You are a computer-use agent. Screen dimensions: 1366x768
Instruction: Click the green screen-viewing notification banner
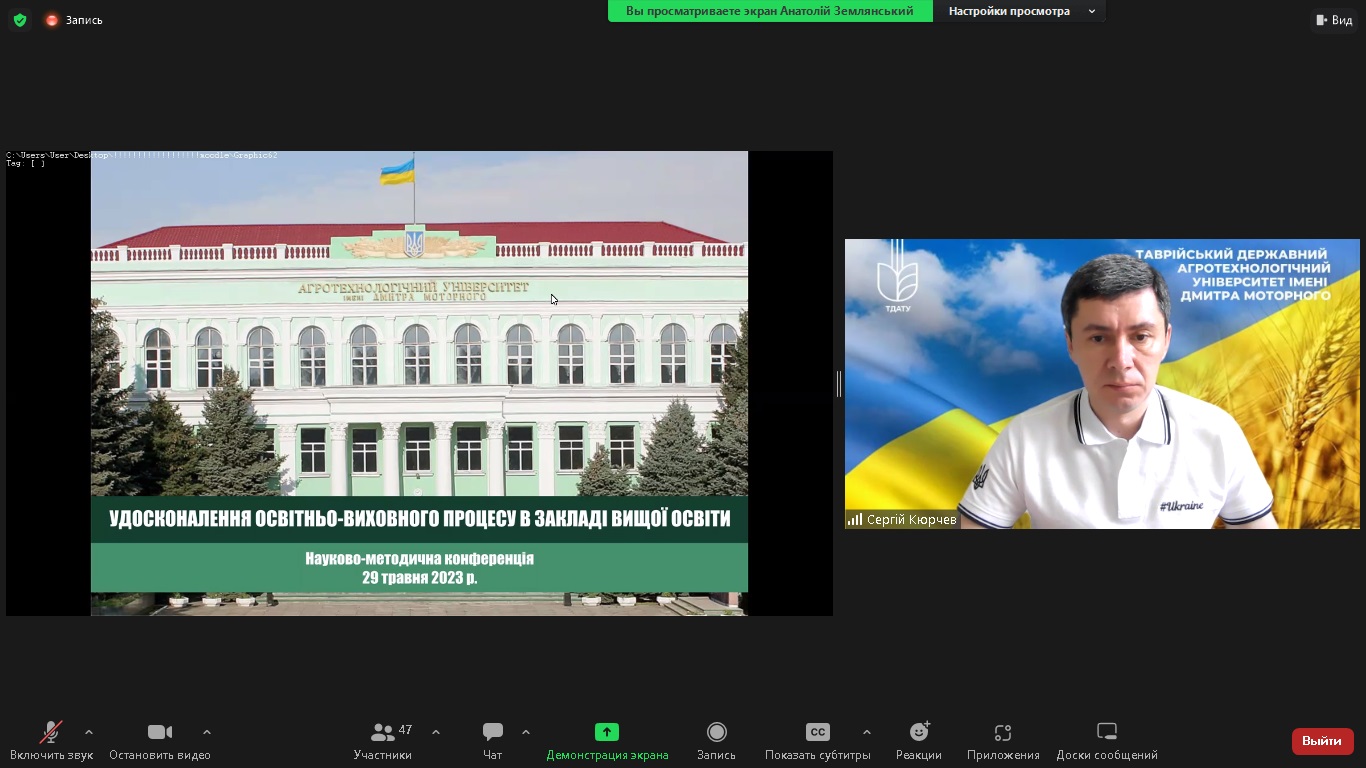point(770,11)
